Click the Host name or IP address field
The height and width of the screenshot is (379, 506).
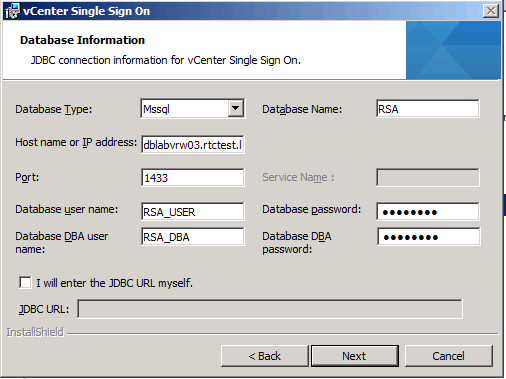193,144
